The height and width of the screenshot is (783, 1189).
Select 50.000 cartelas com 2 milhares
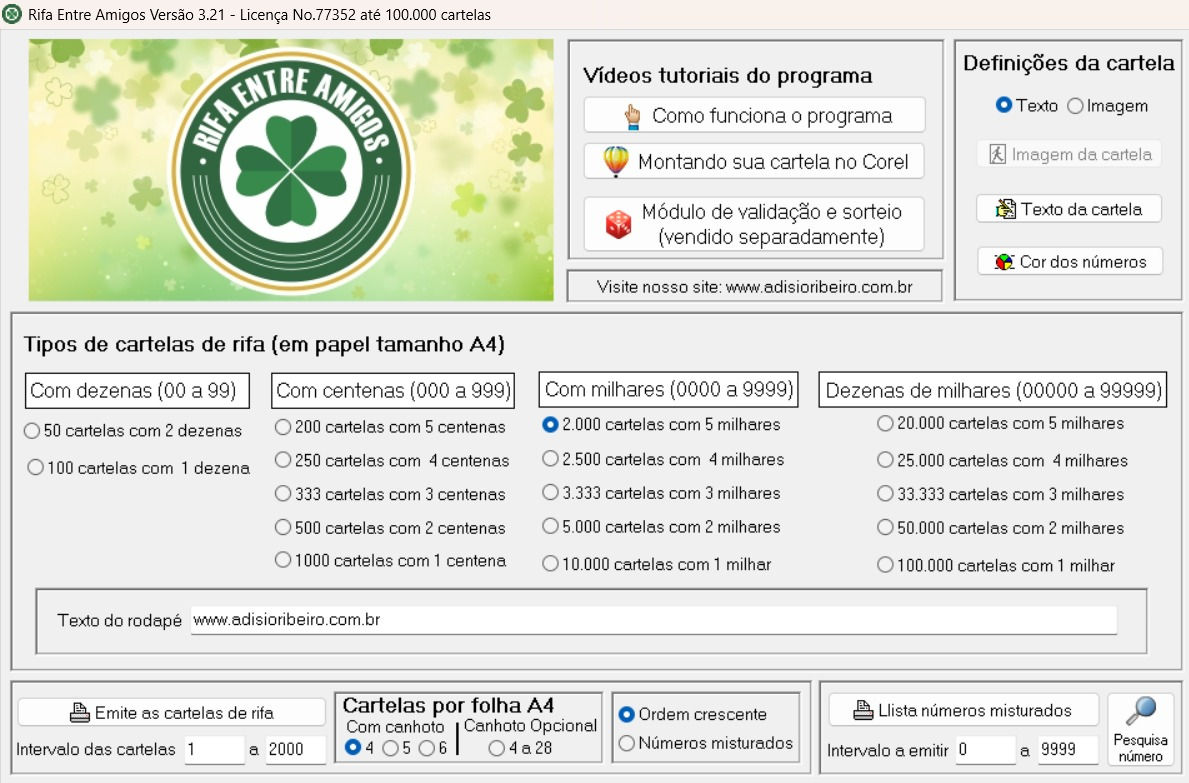[x=885, y=528]
